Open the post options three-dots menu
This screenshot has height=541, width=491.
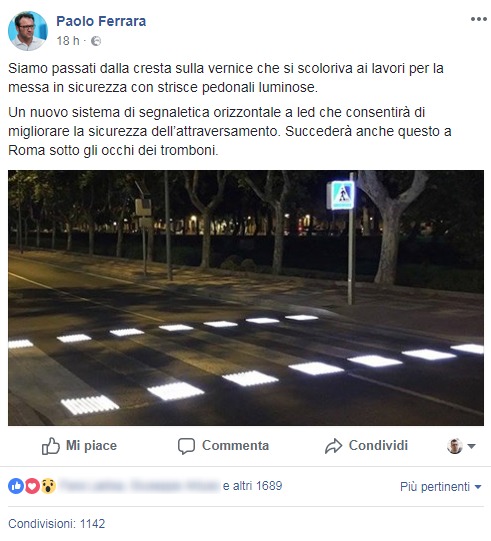point(479,19)
